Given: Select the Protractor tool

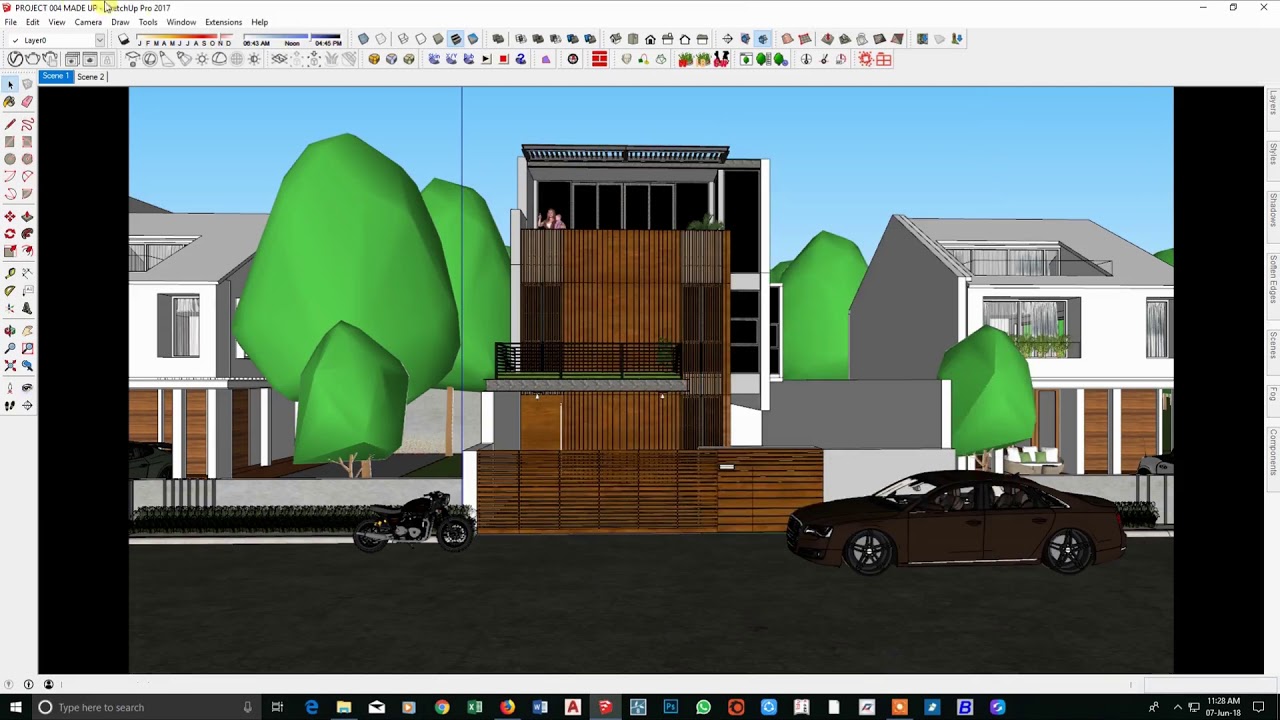Looking at the screenshot, I should (10, 291).
